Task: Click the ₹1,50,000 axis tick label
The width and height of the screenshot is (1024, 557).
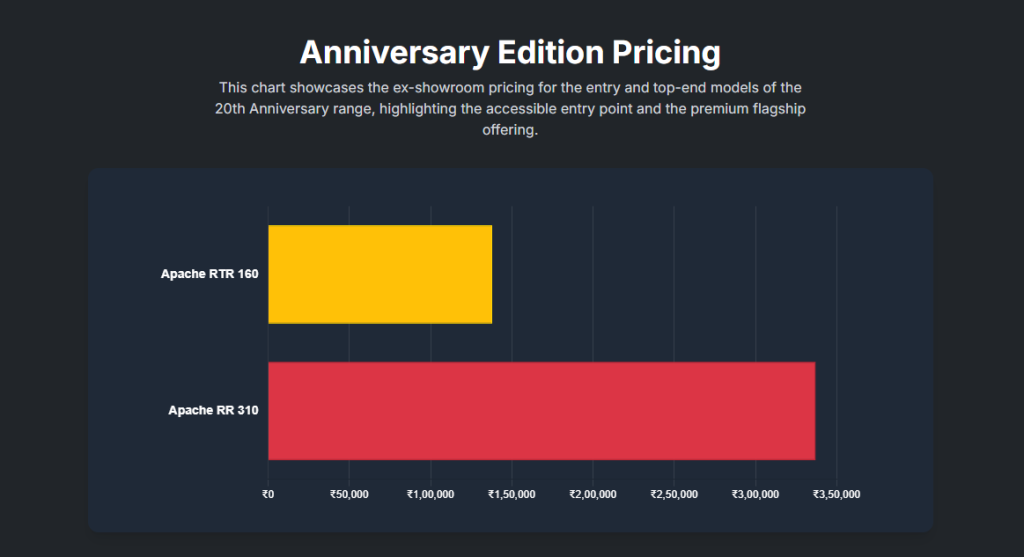Action: tap(512, 494)
